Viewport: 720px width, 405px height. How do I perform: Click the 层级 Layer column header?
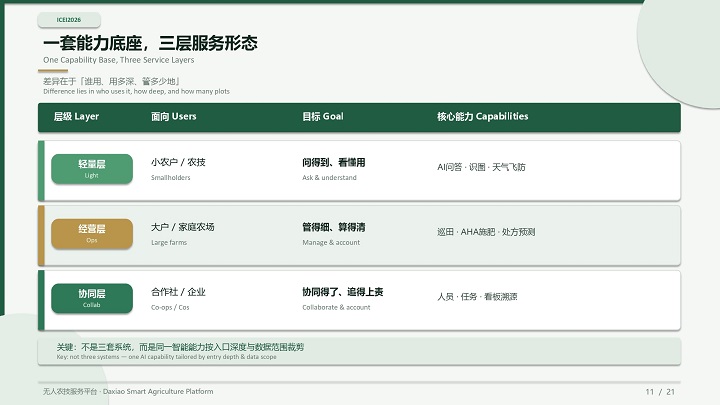click(76, 117)
